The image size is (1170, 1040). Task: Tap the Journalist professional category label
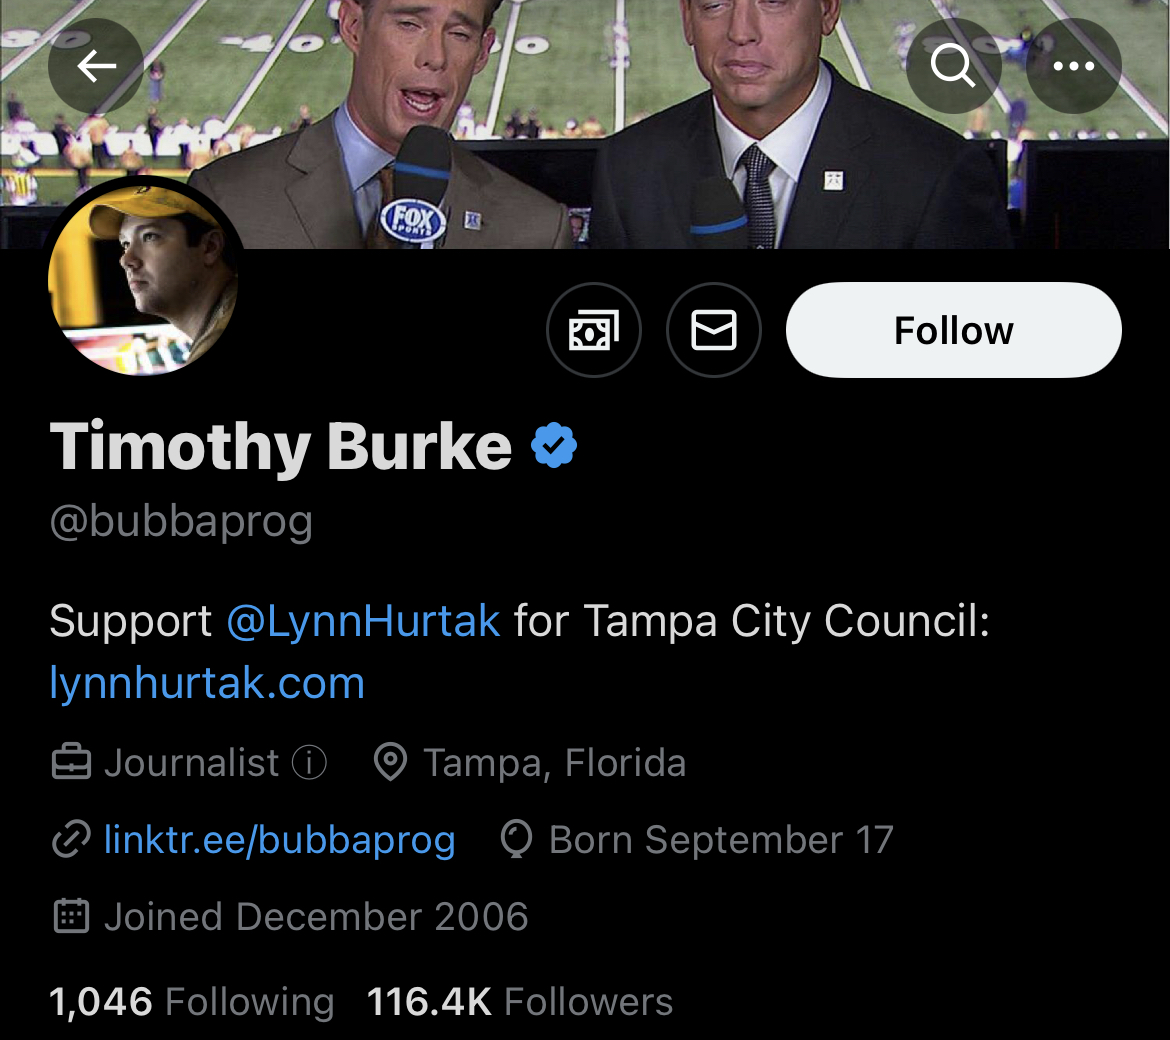point(192,762)
